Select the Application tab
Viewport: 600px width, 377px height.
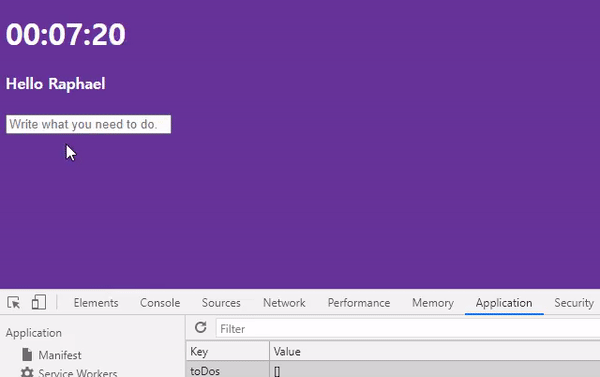click(x=504, y=303)
